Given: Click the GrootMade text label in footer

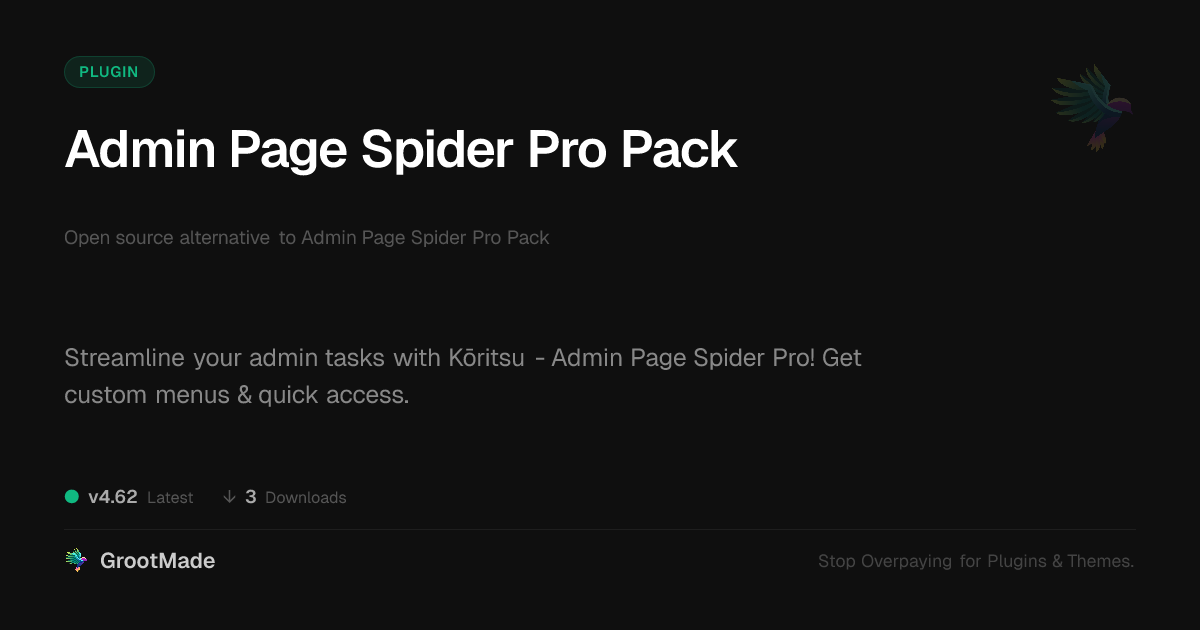Looking at the screenshot, I should pyautogui.click(x=158, y=561).
